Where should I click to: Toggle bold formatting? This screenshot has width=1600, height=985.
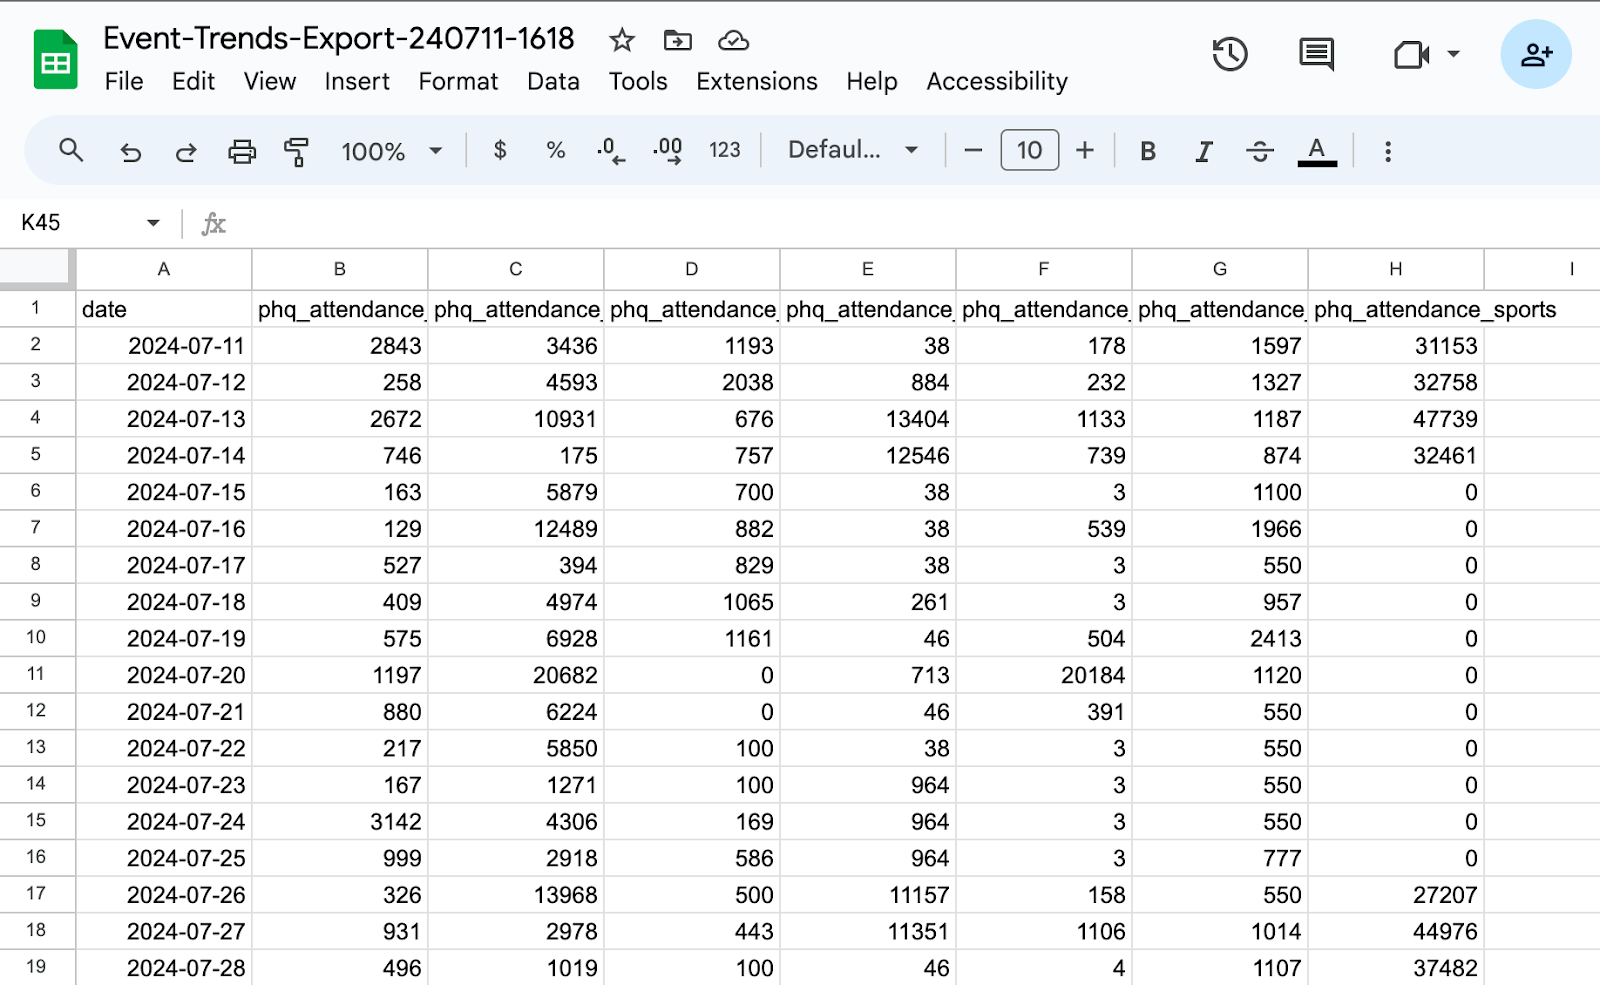(x=1148, y=151)
